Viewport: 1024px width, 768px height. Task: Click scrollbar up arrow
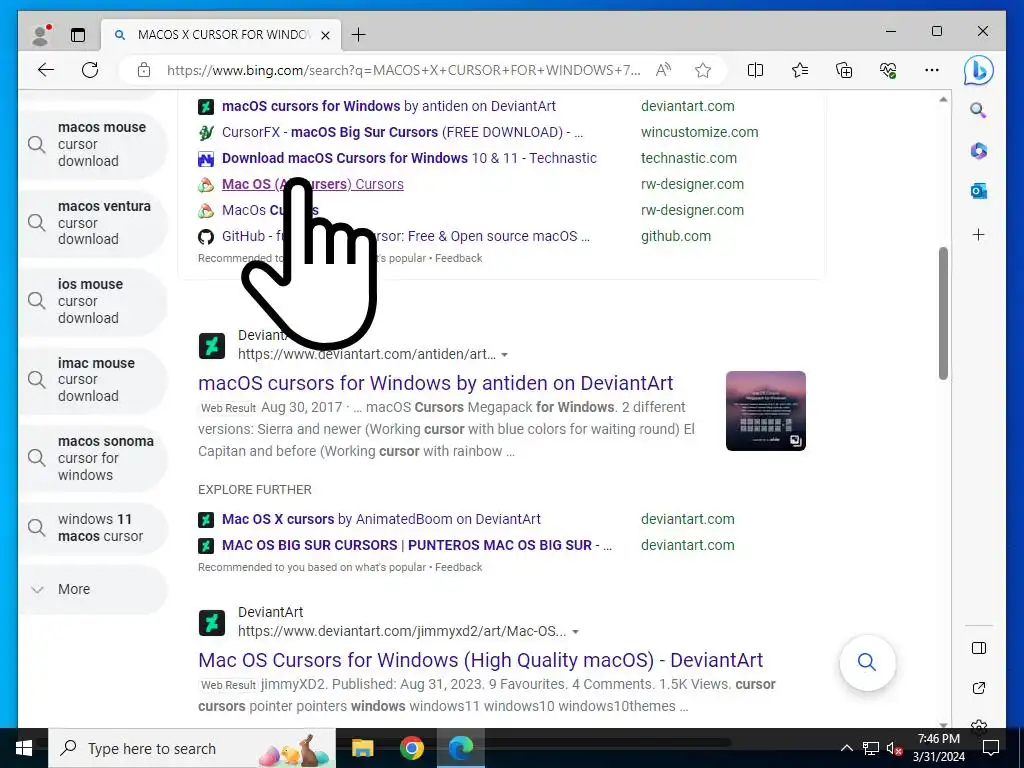click(x=943, y=99)
